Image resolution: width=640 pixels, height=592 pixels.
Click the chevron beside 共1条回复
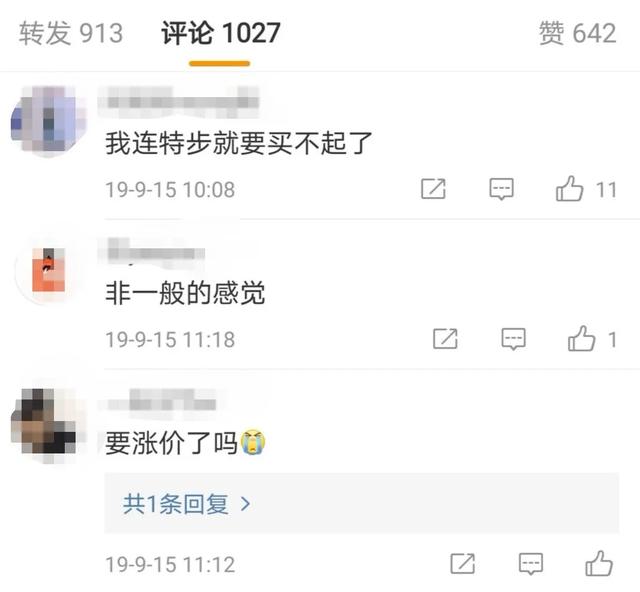(245, 504)
